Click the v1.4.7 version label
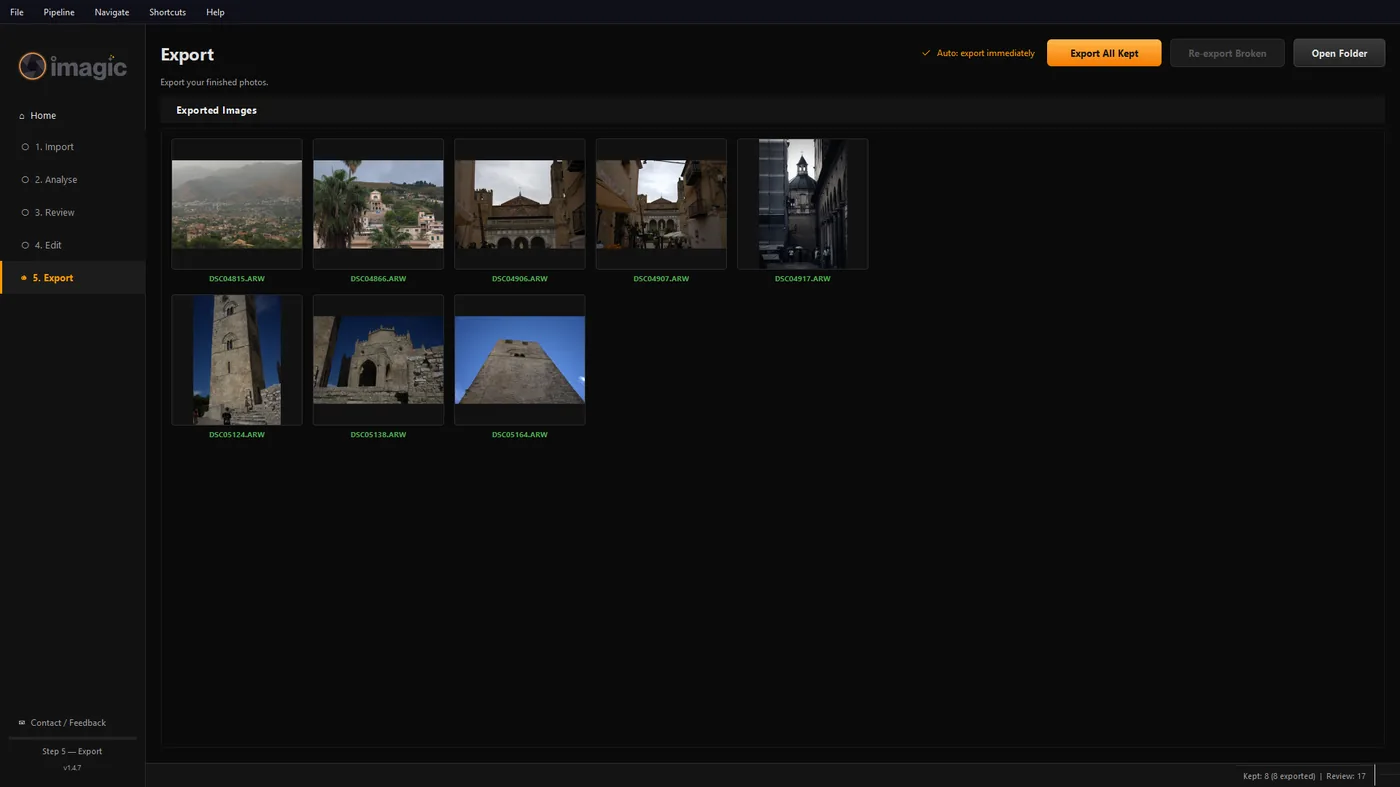 72,768
